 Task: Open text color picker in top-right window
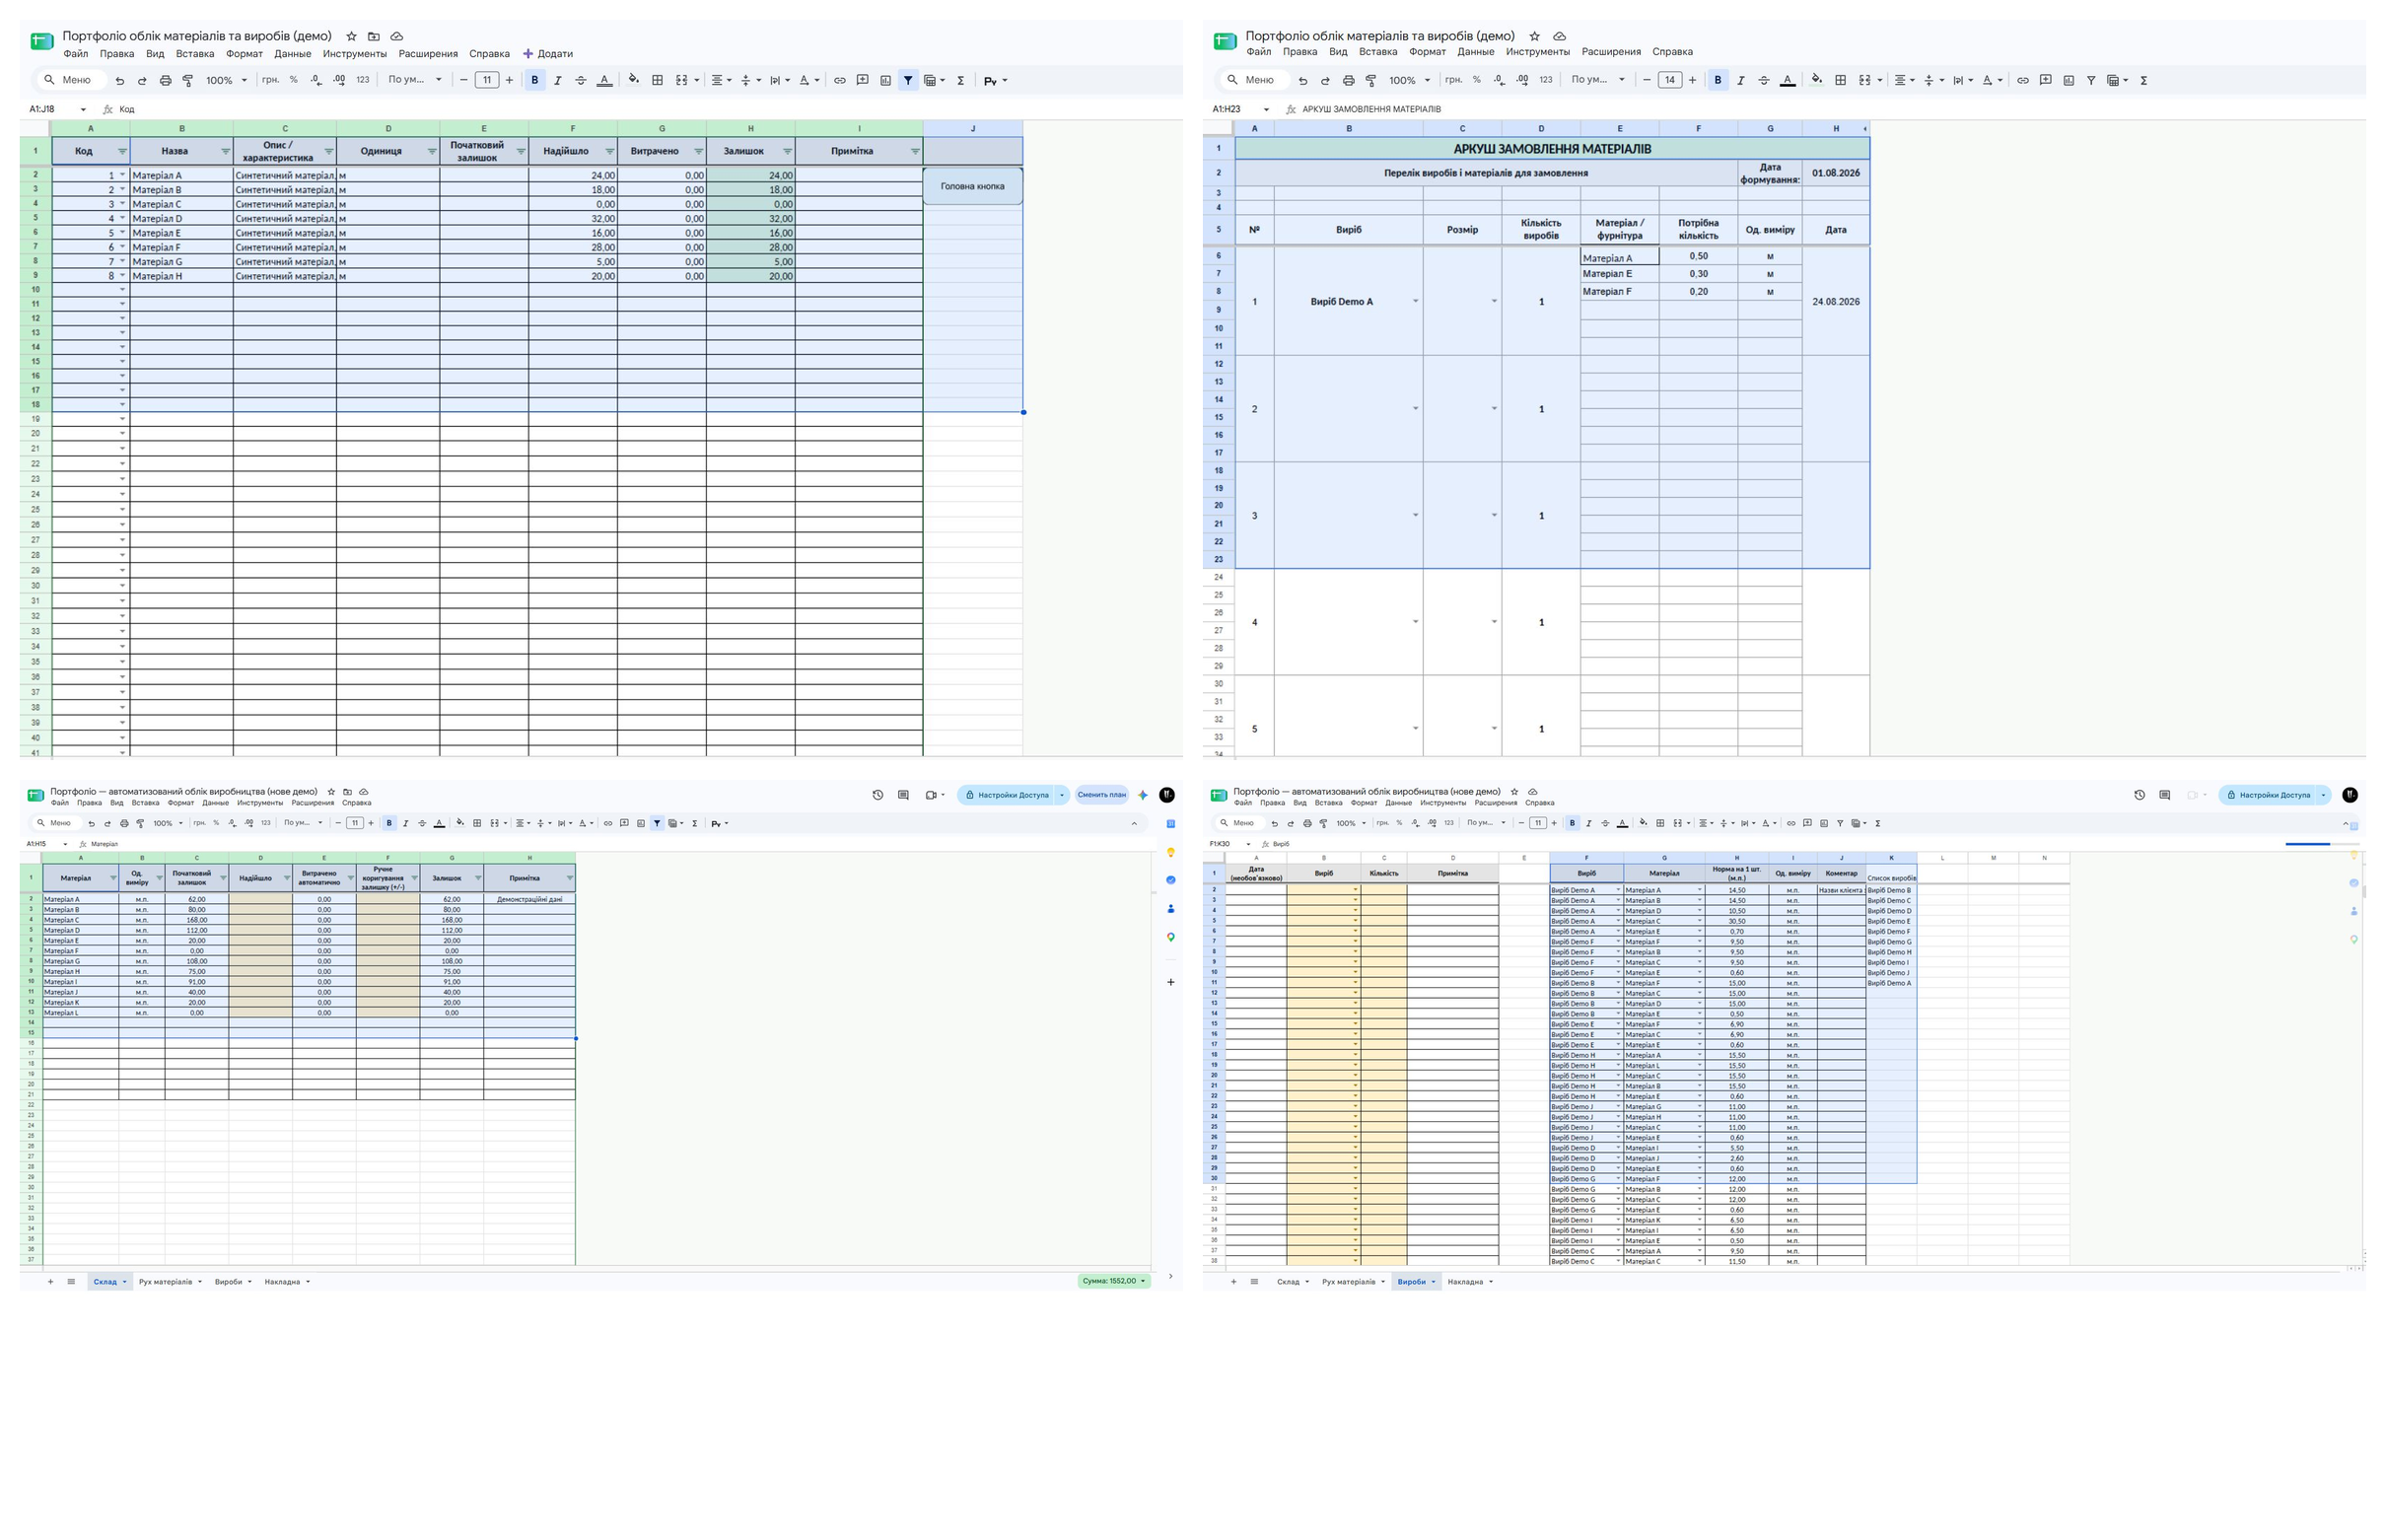point(1787,80)
